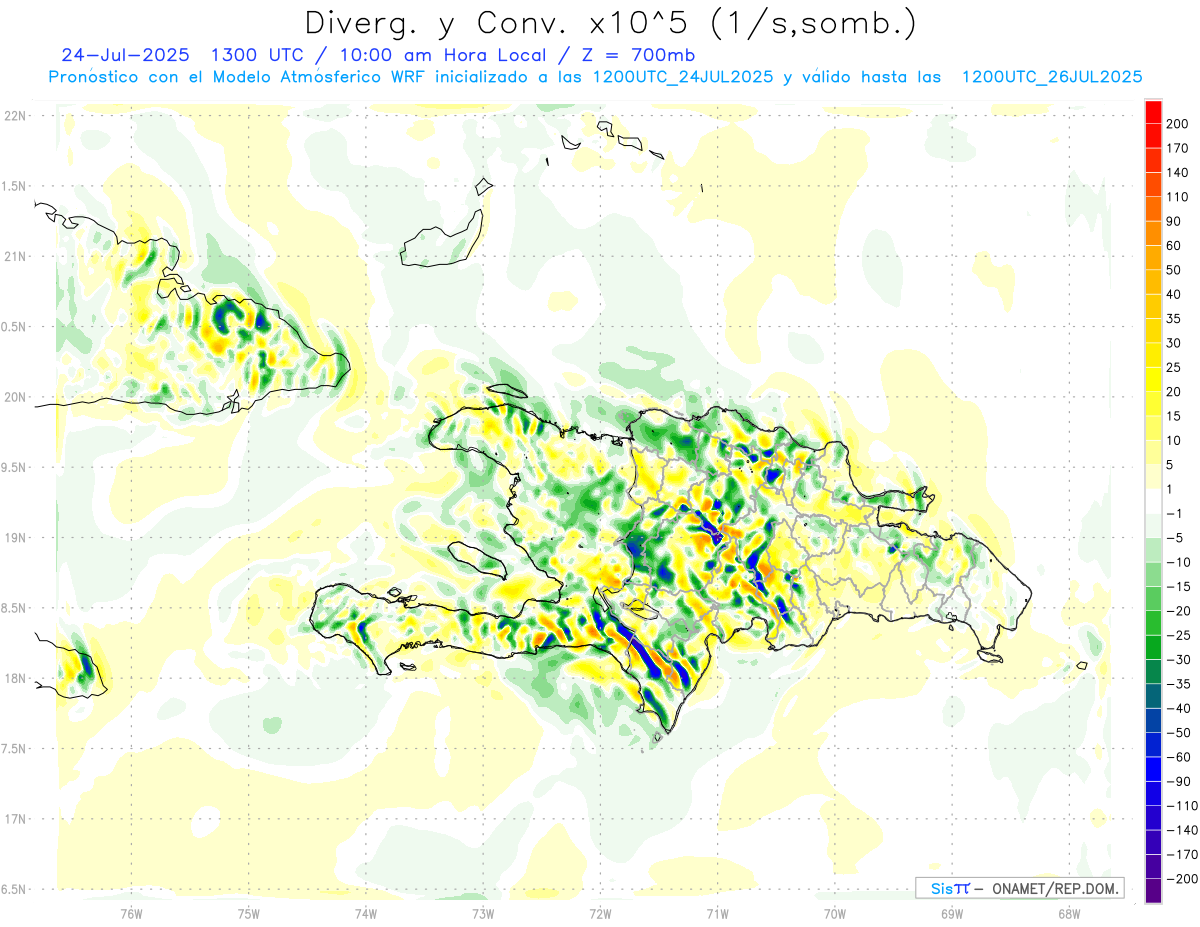The image size is (1200, 927).
Task: Click the '-90' color scale value
Action: coord(1177,782)
